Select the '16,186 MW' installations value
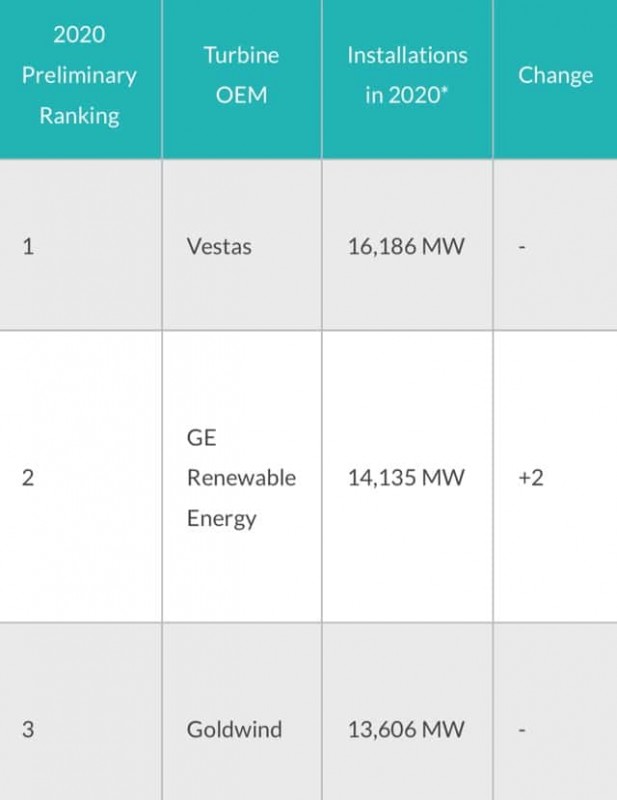 point(406,246)
